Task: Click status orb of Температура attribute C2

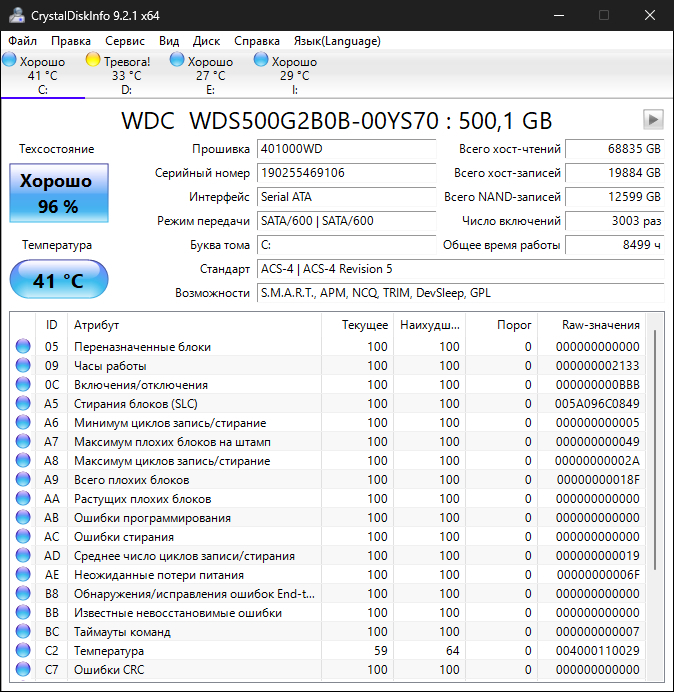Action: [x=23, y=651]
